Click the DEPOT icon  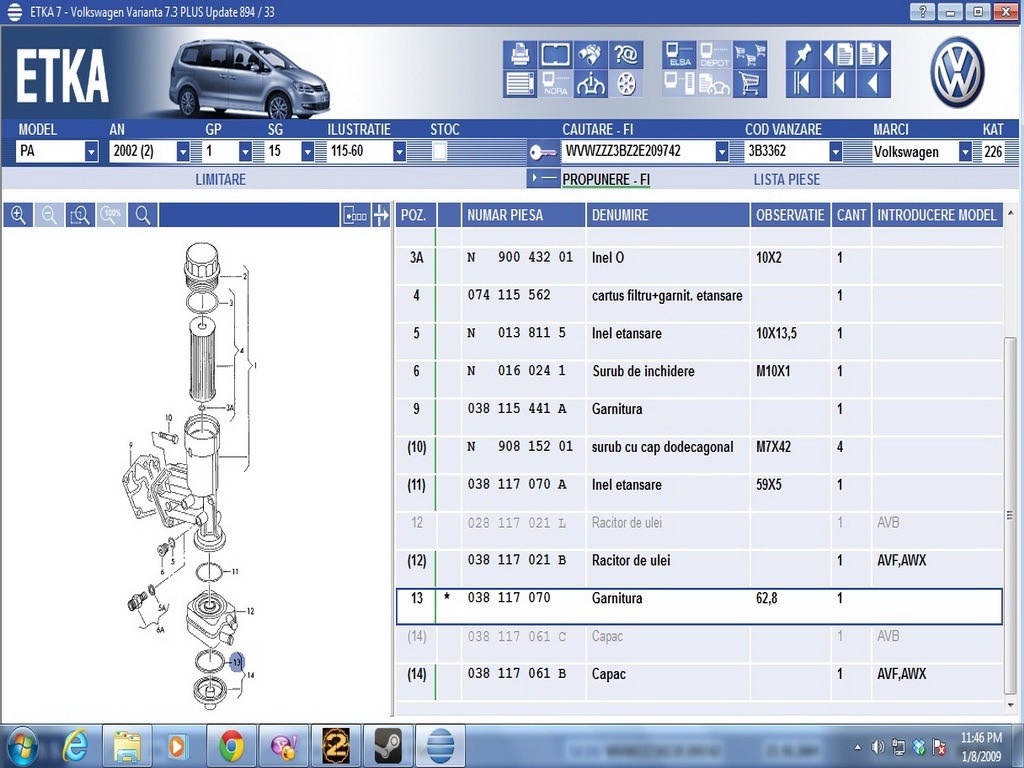click(714, 54)
